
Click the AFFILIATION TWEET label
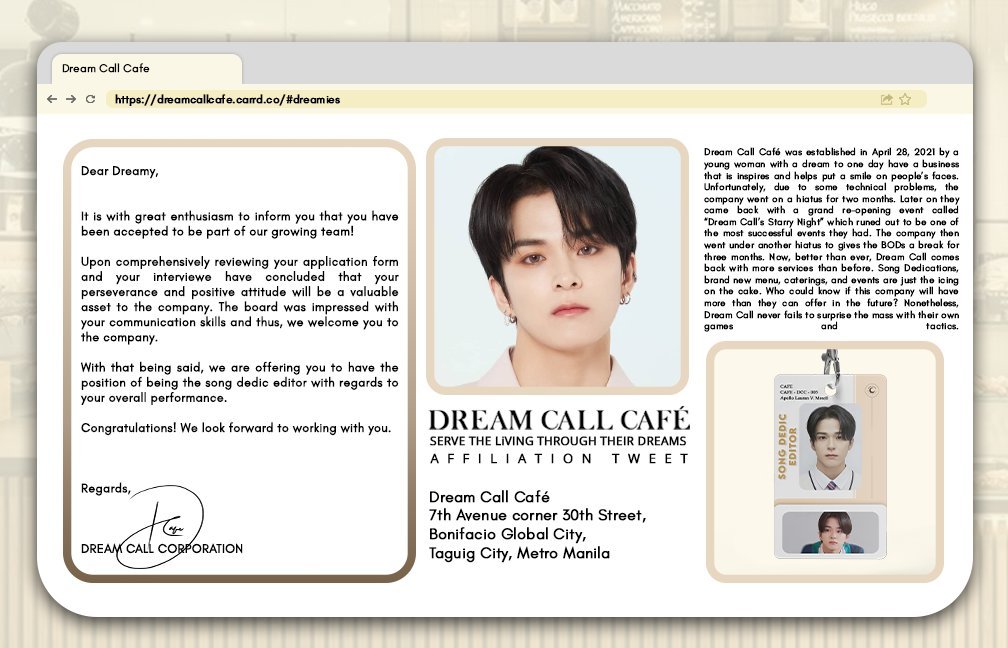tap(558, 457)
